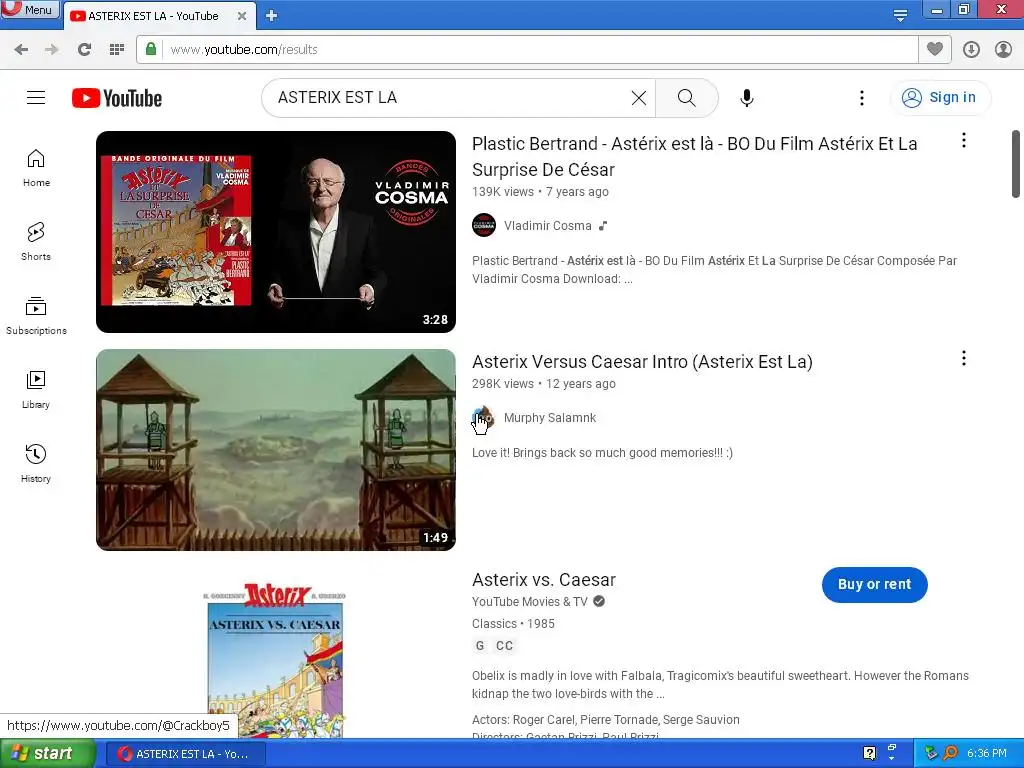Viewport: 1024px width, 768px height.
Task: Open Speed Dial grid icon
Action: [x=117, y=50]
